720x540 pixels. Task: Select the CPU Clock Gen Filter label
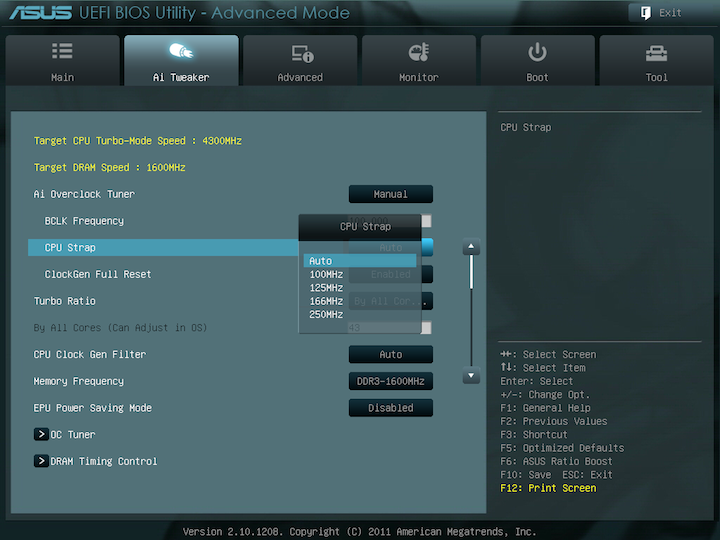coord(90,354)
